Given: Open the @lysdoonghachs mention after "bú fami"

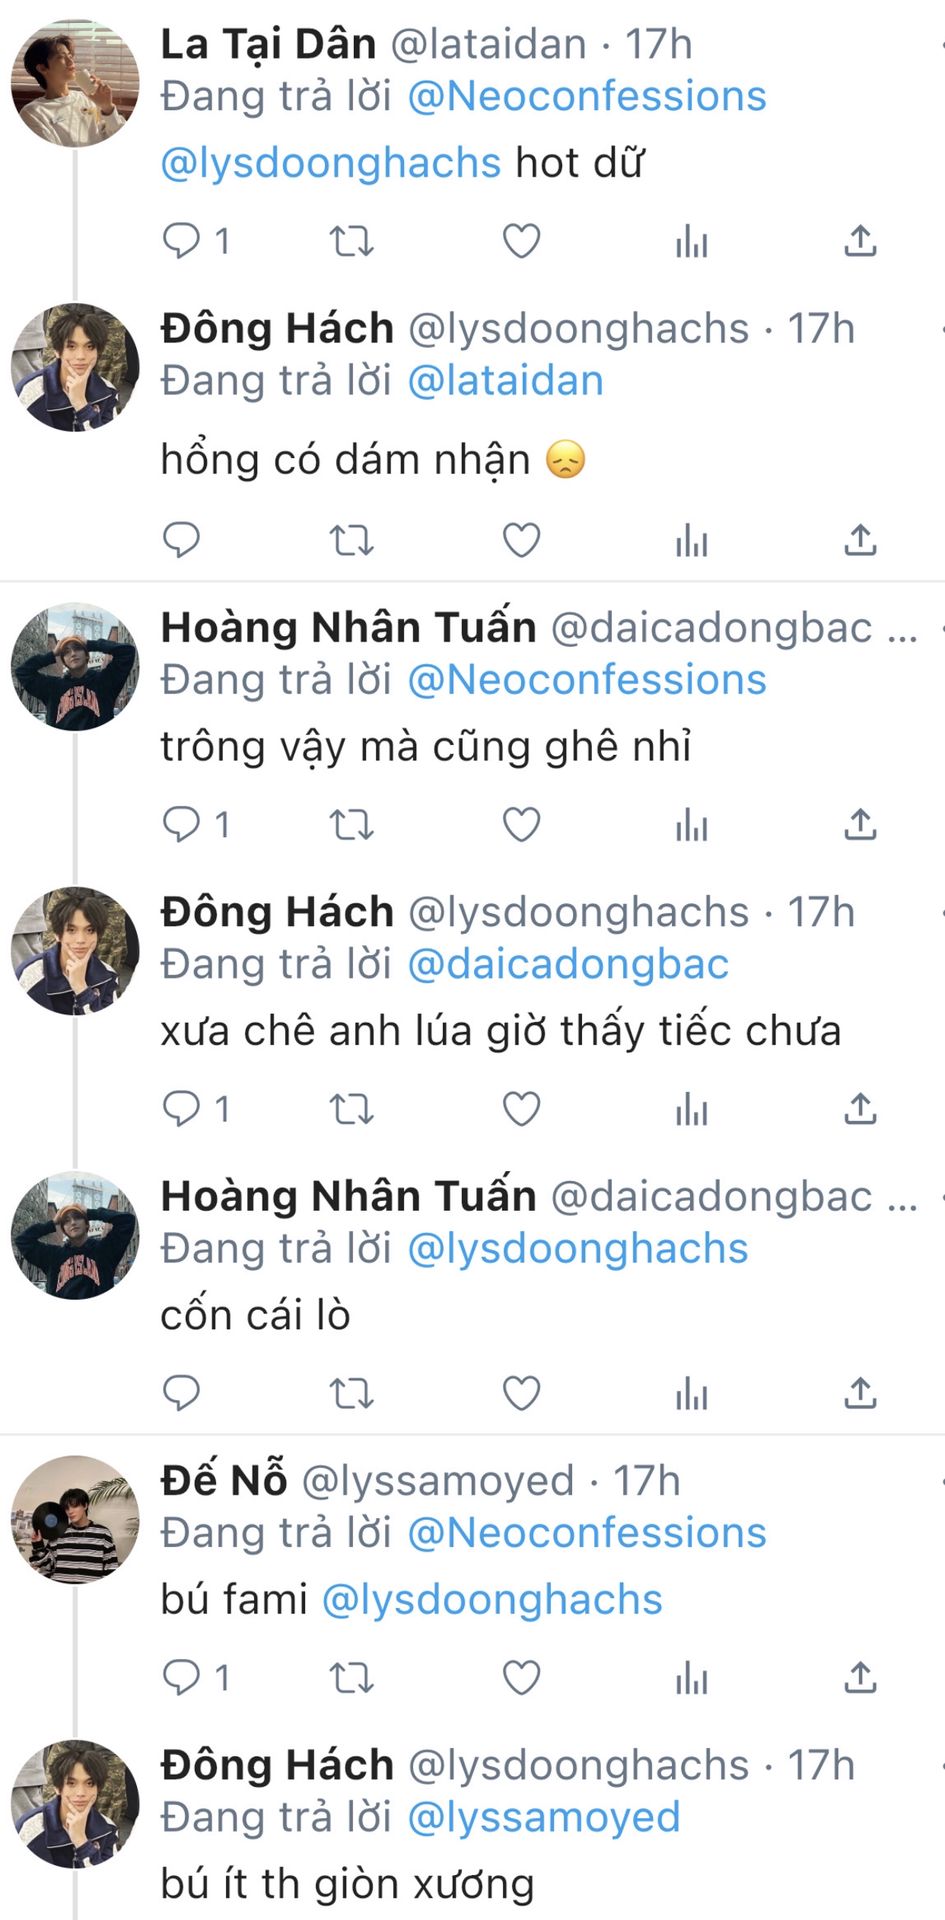Looking at the screenshot, I should (492, 1600).
